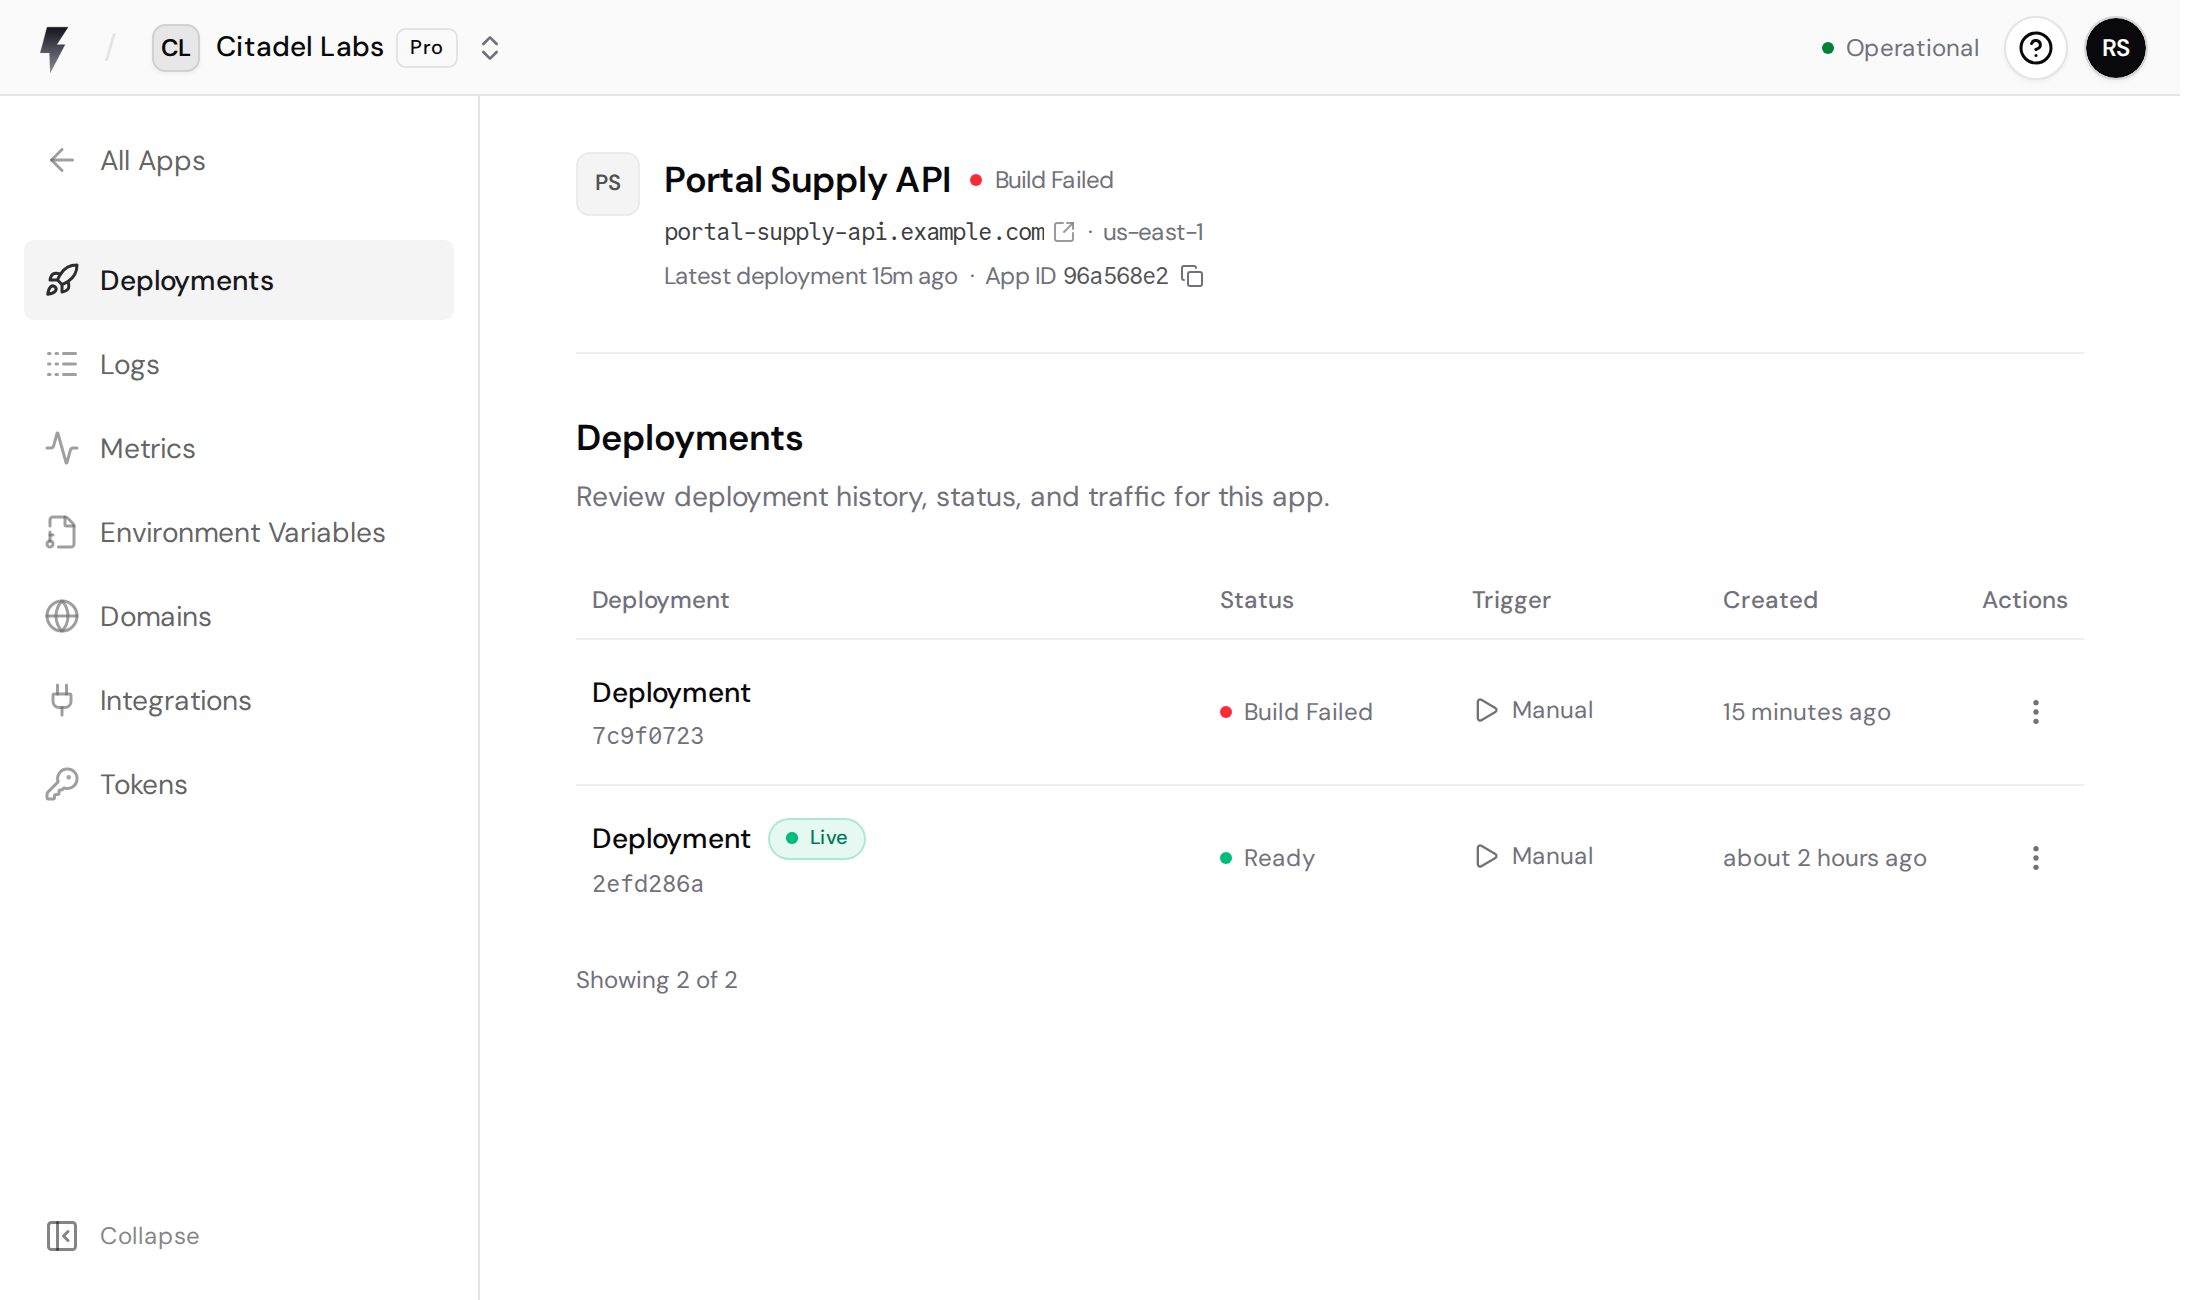Click the external link icon beside the domain
Screen dimensions: 2200x1300
tap(1064, 232)
